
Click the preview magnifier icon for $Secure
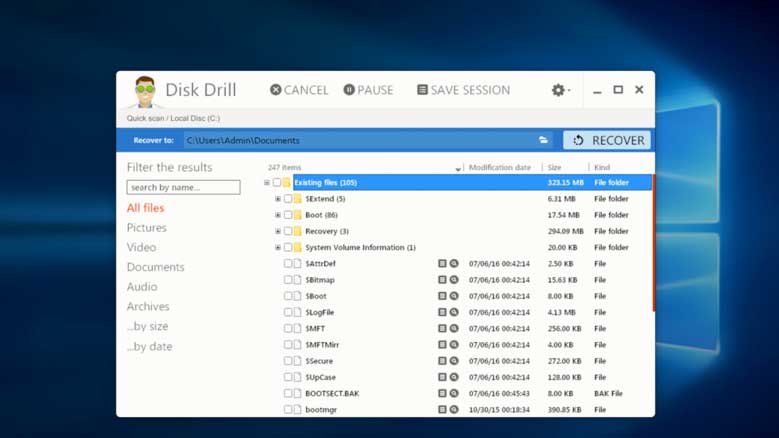click(454, 361)
